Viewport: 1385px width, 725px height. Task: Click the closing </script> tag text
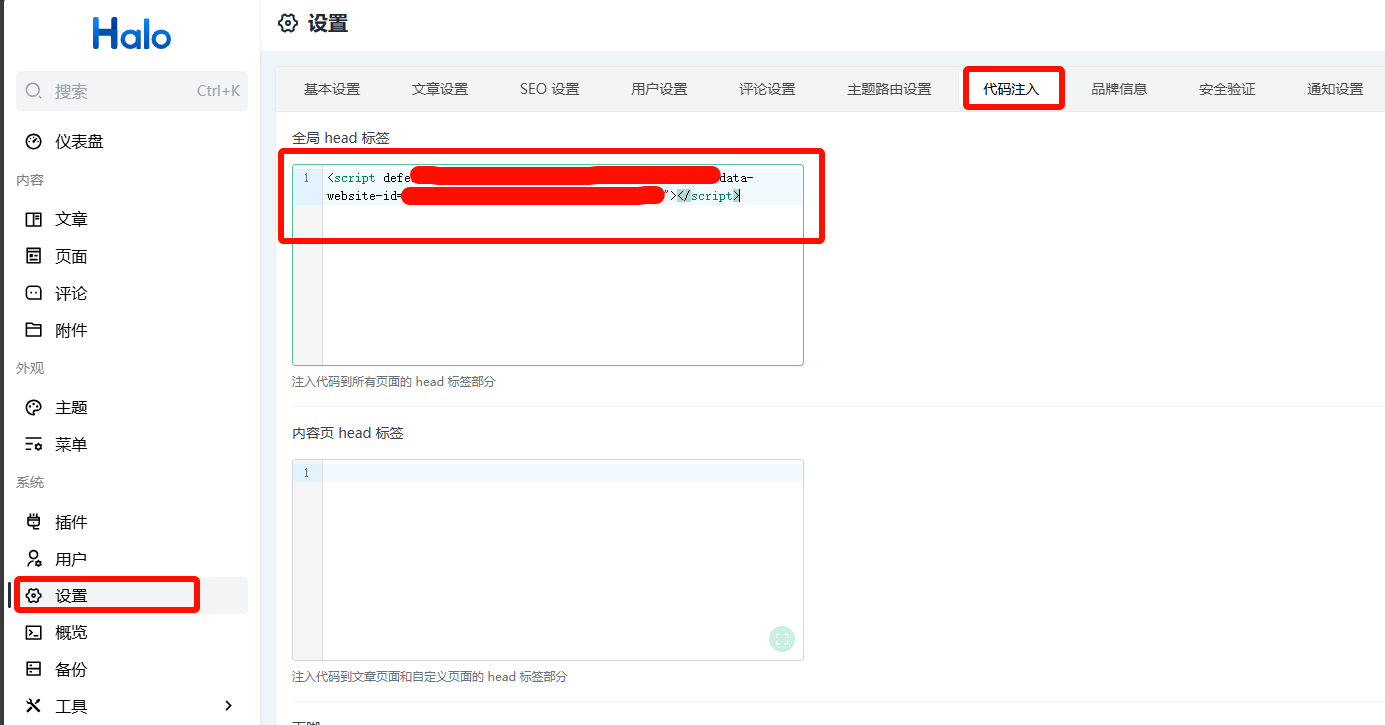709,196
